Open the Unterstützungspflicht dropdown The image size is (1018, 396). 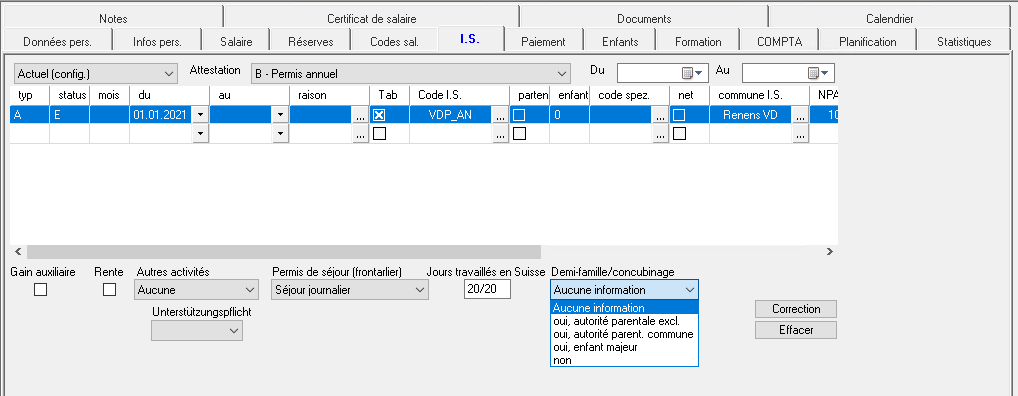tap(197, 330)
